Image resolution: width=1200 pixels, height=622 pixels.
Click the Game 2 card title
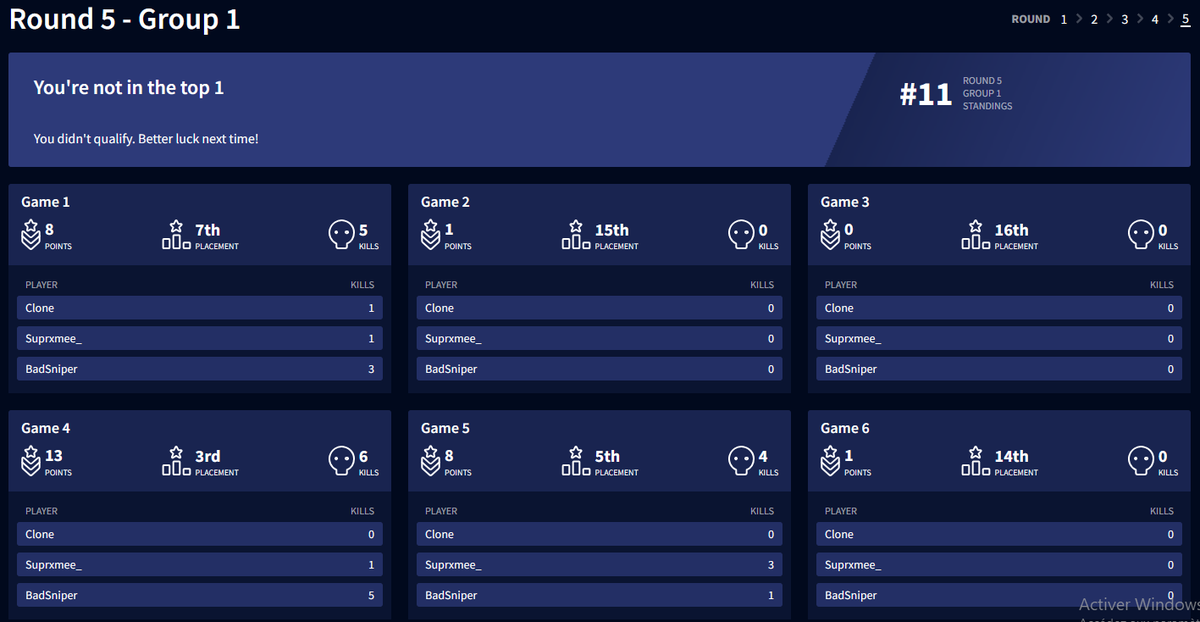pos(446,202)
